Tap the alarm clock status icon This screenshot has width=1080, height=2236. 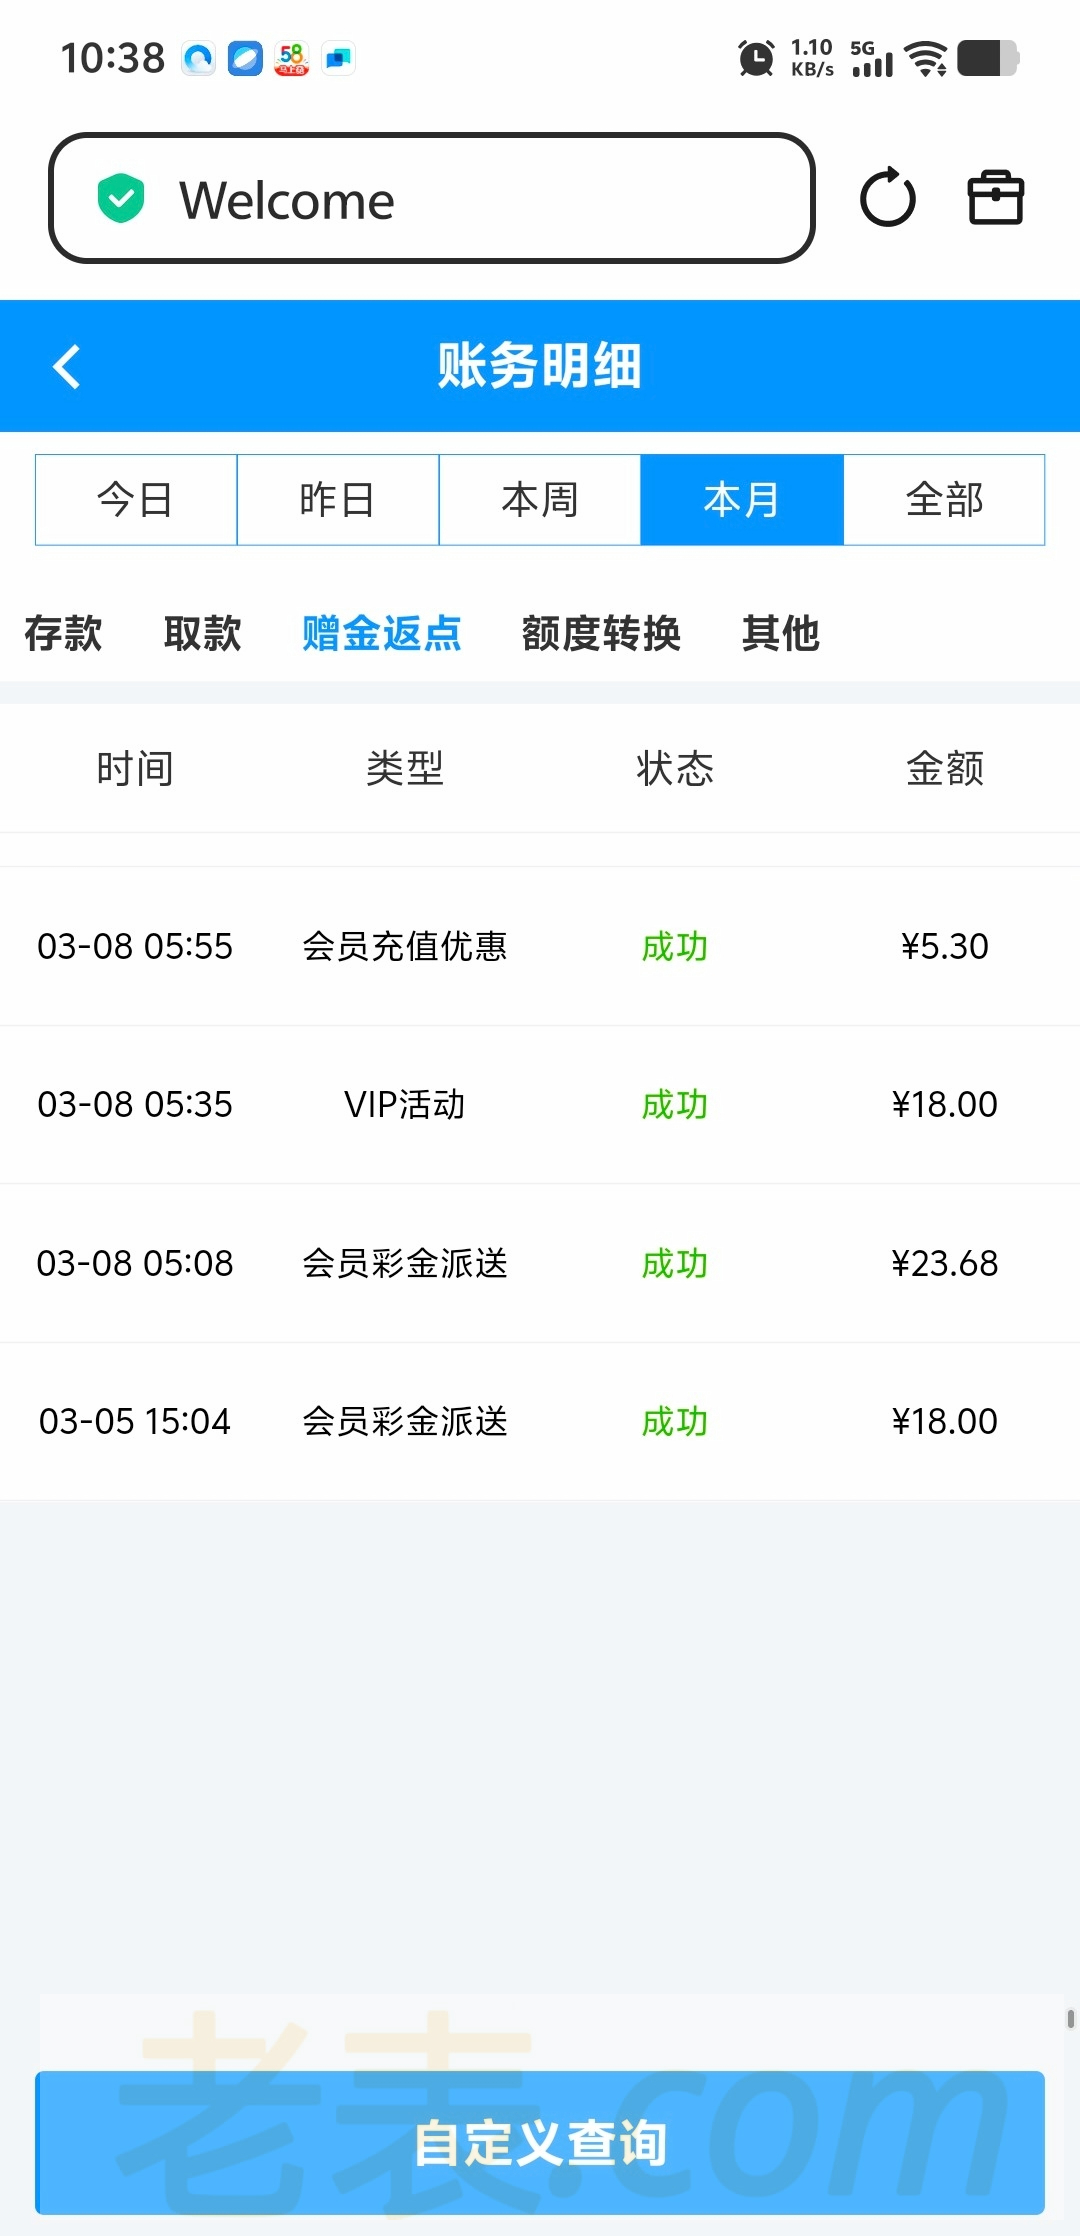point(756,58)
